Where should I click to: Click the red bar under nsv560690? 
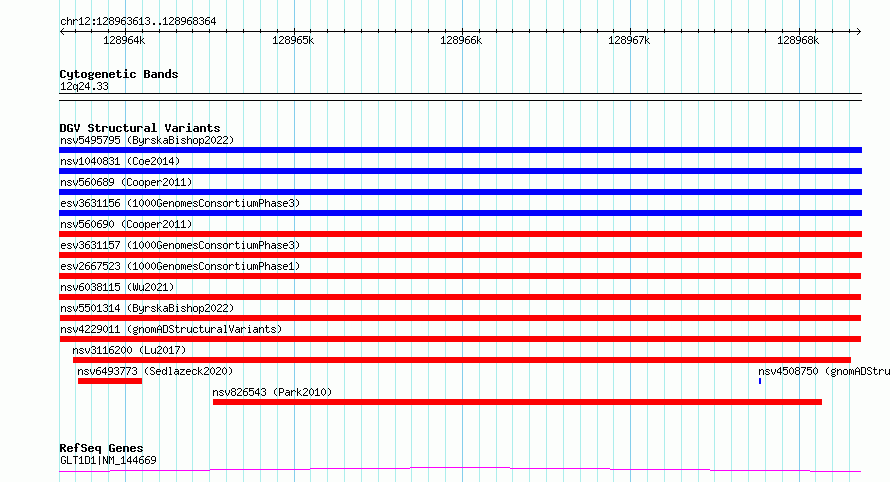tap(460, 234)
